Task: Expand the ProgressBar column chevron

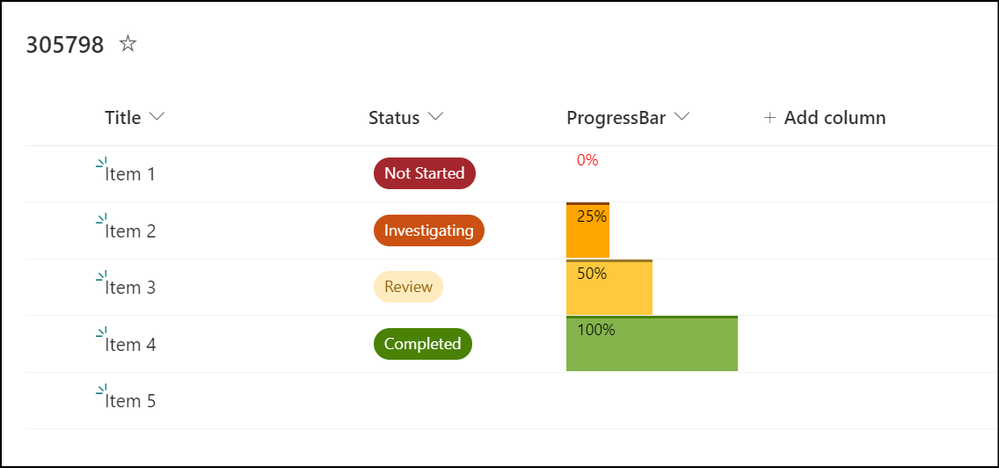Action: (x=682, y=117)
